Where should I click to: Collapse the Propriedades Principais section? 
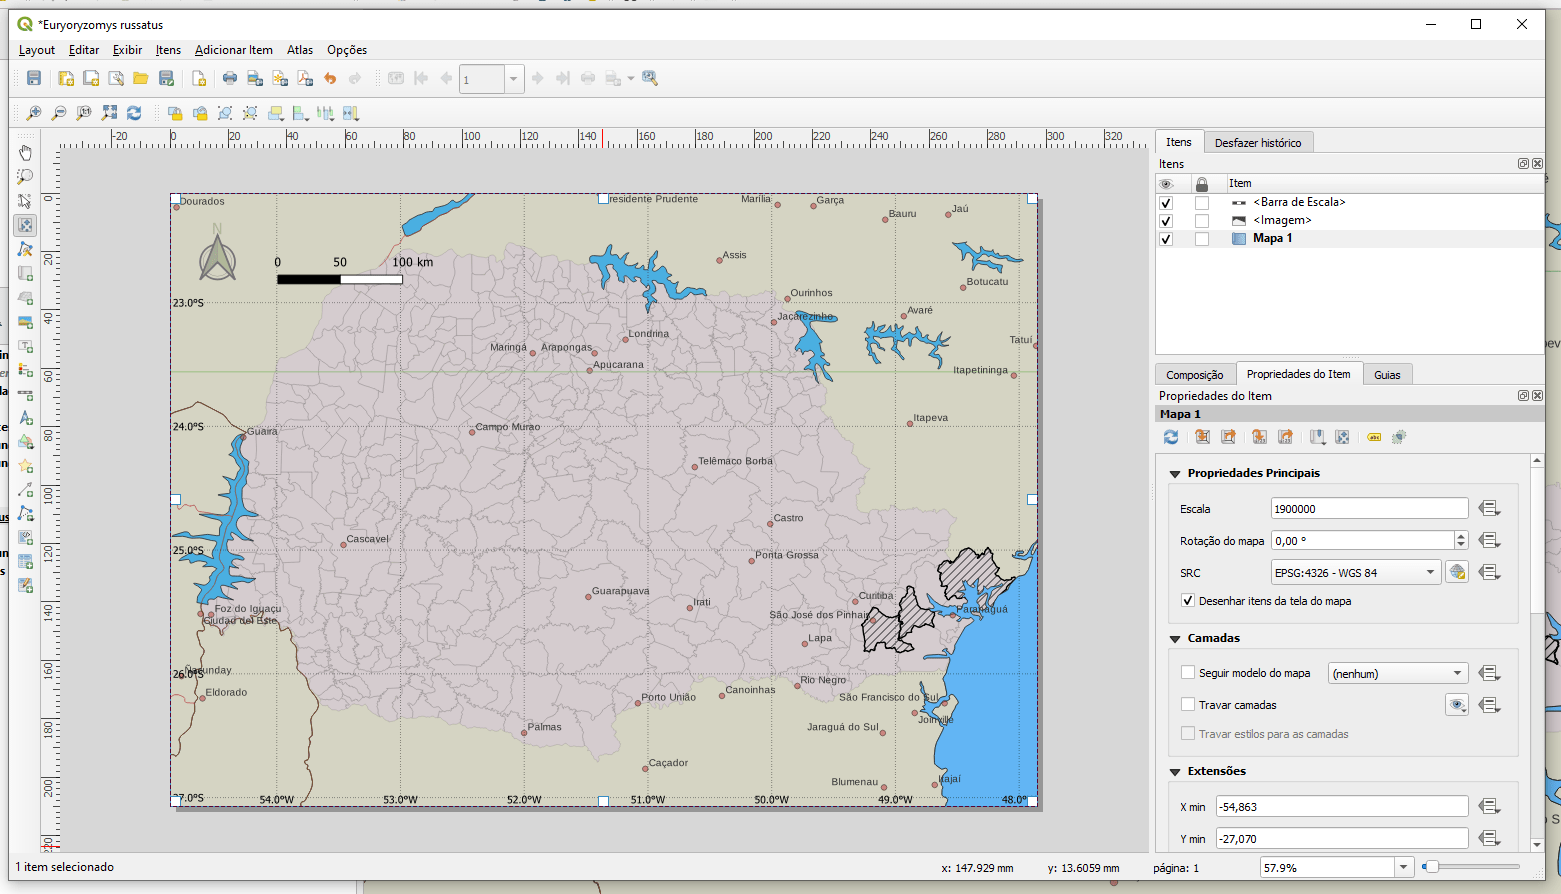(x=1175, y=474)
